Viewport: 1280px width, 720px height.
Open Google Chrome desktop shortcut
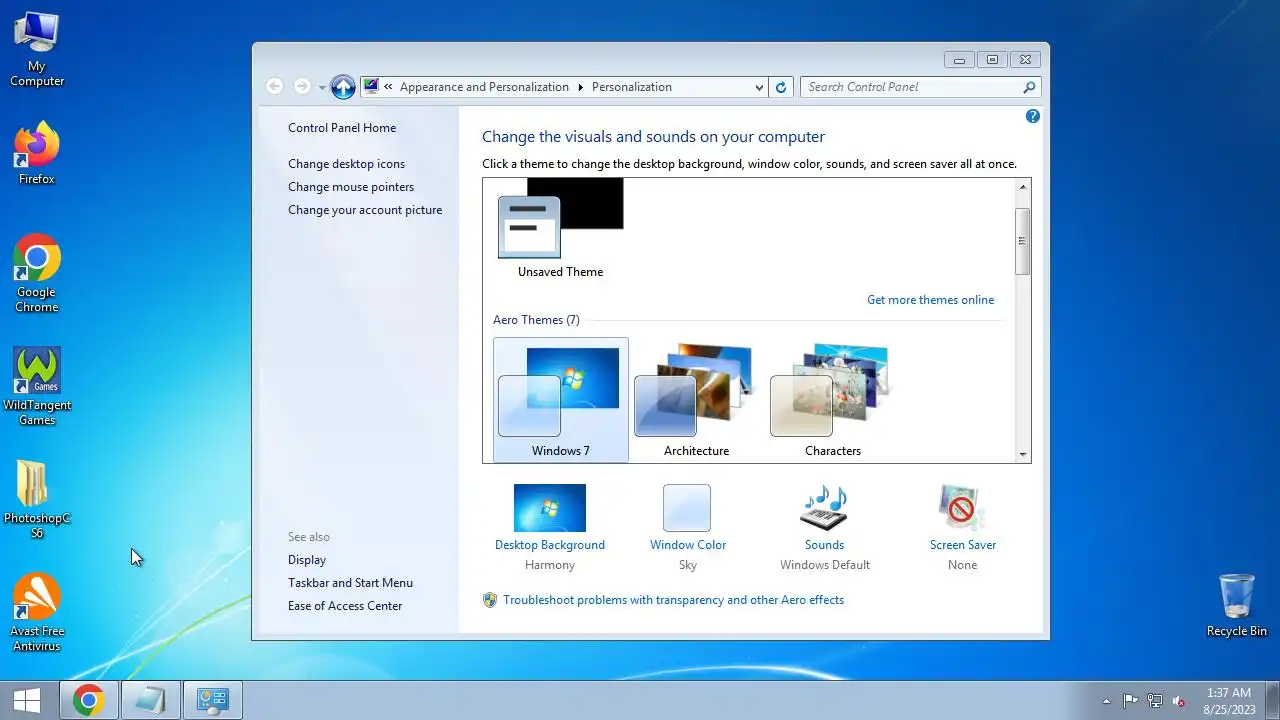[x=37, y=273]
